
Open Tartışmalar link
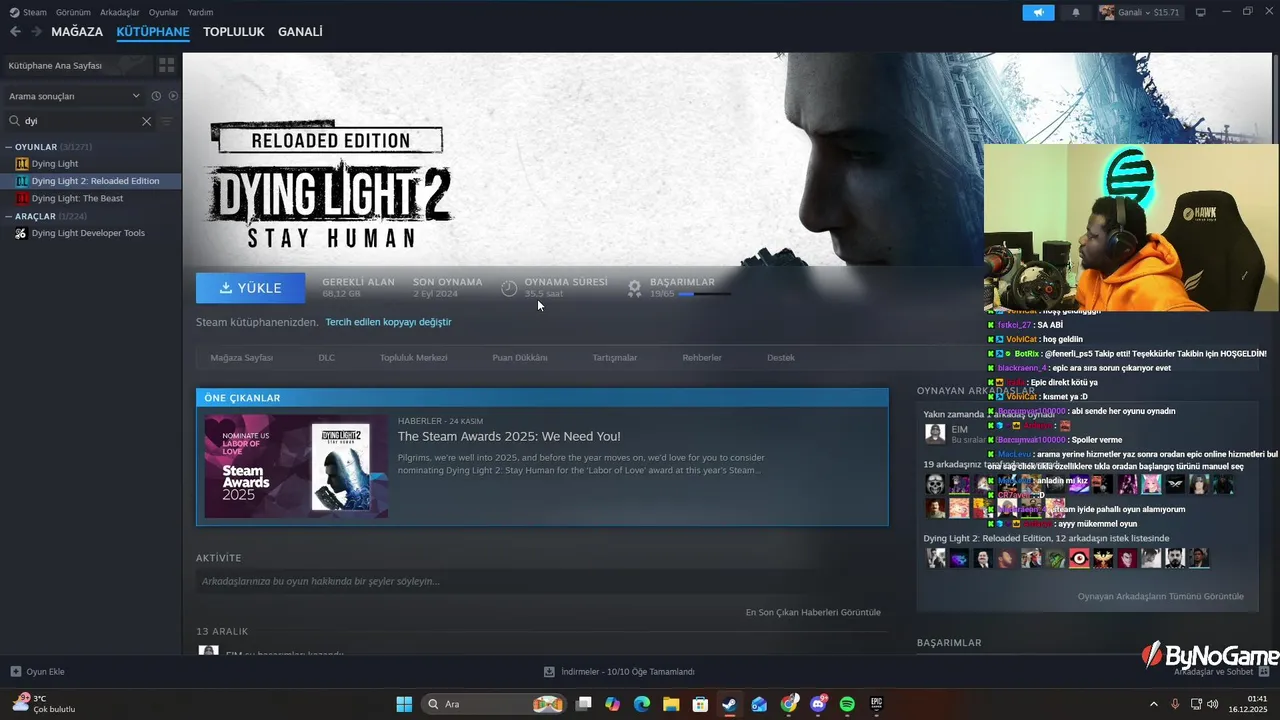pos(615,357)
